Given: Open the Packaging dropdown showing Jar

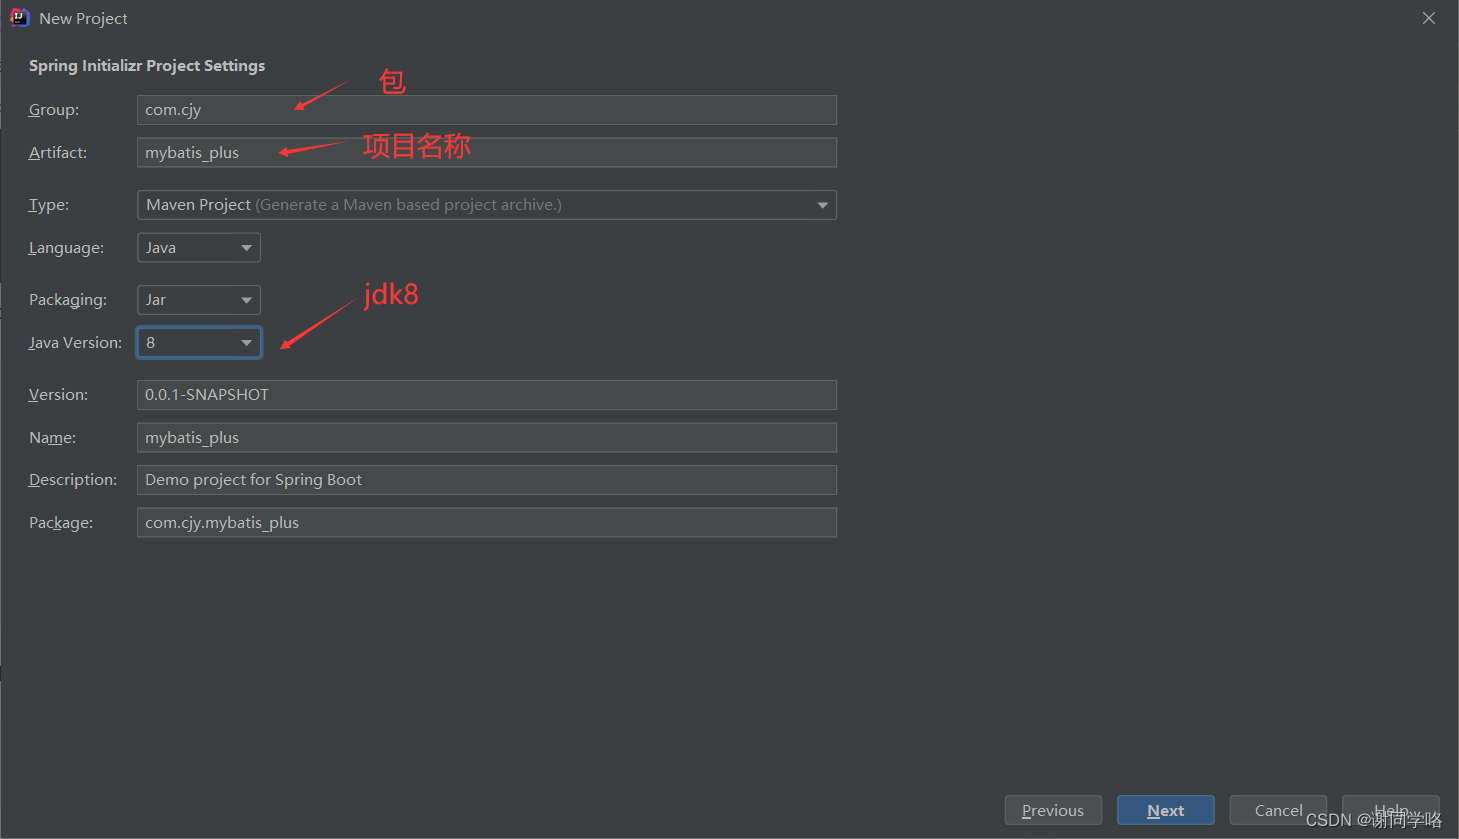Looking at the screenshot, I should coord(199,300).
